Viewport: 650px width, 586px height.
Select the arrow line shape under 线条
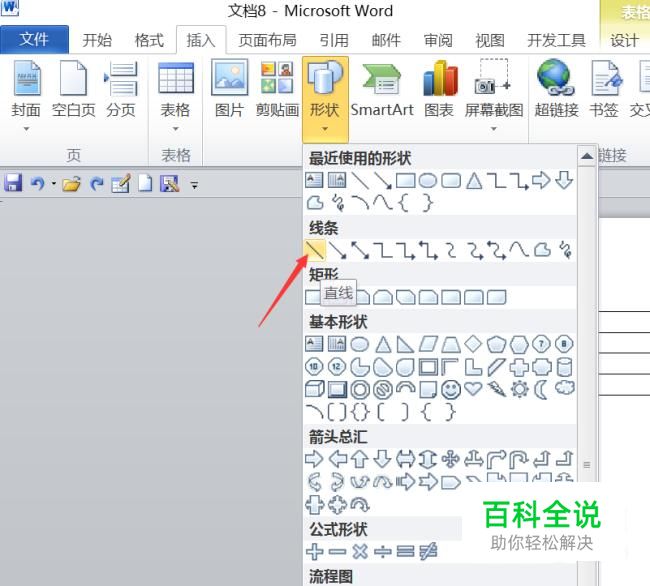(x=337, y=250)
